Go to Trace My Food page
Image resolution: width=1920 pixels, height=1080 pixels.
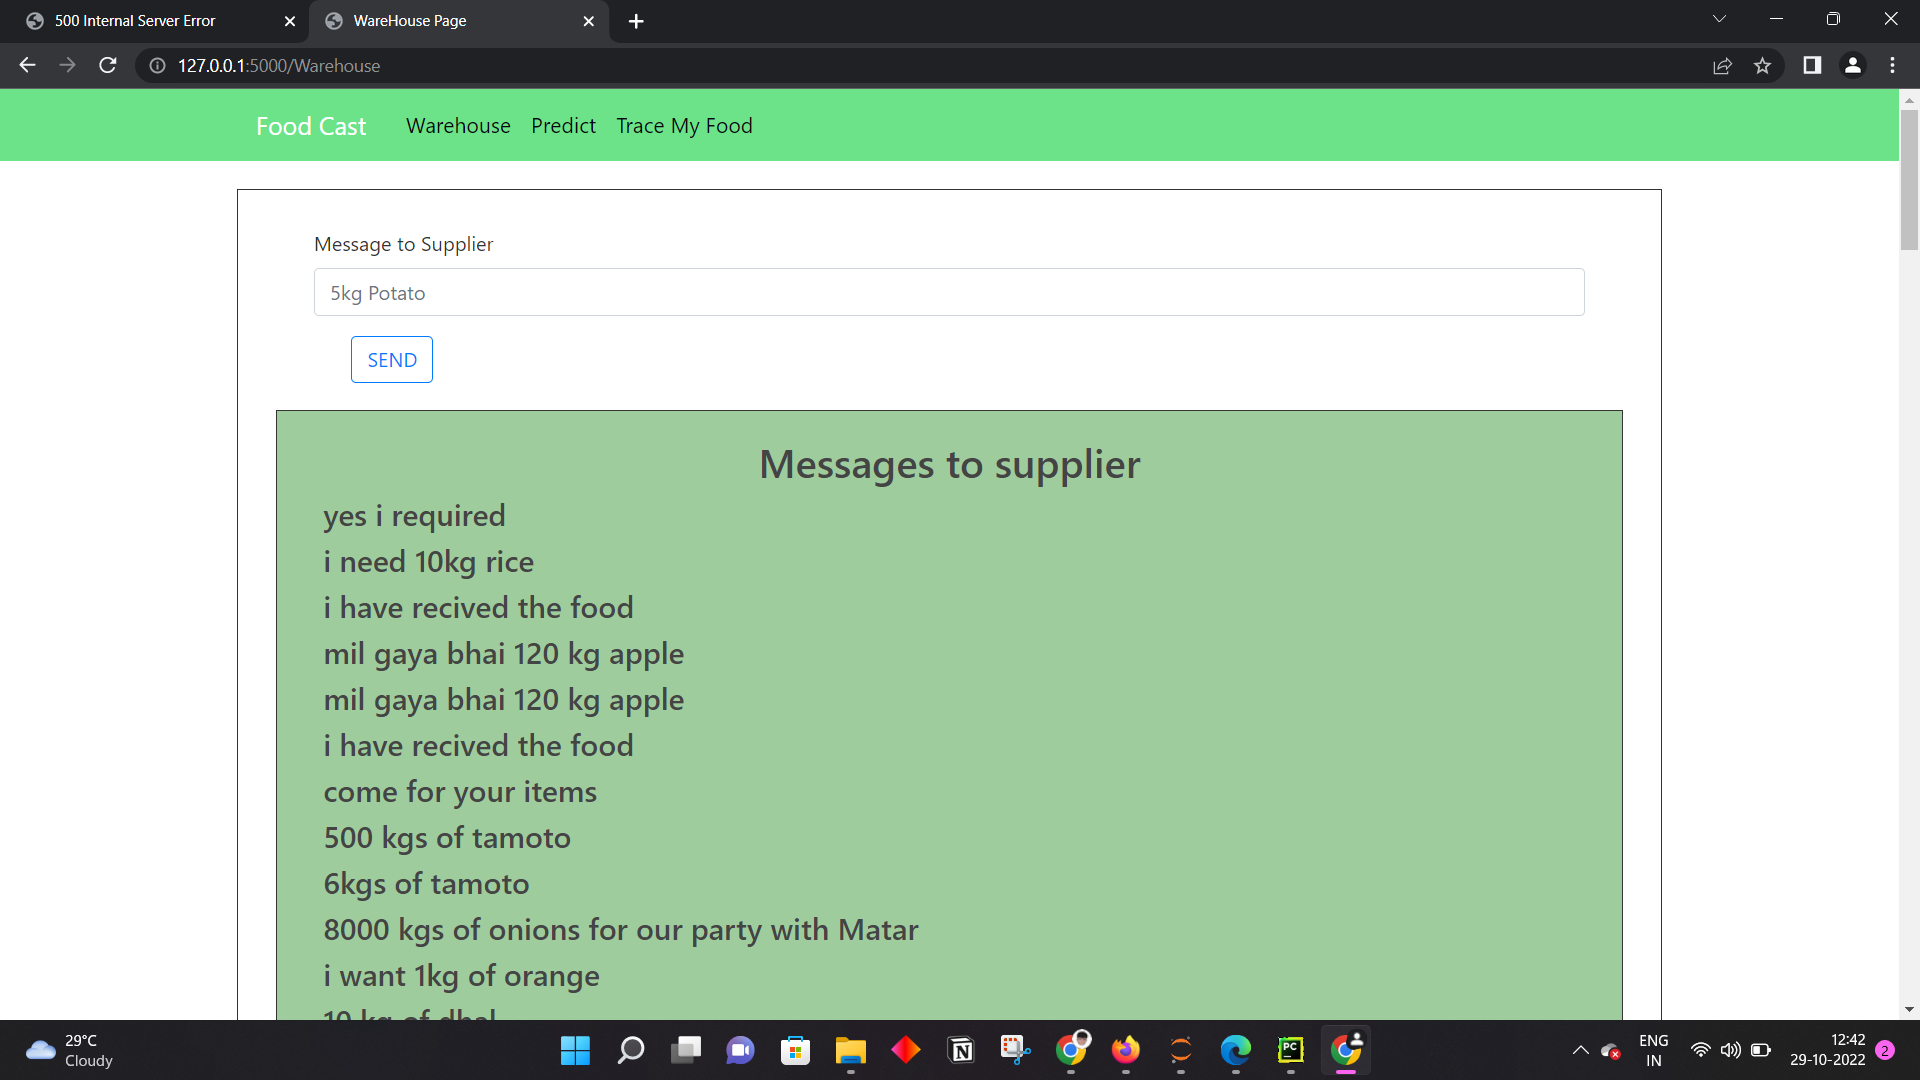pos(684,126)
